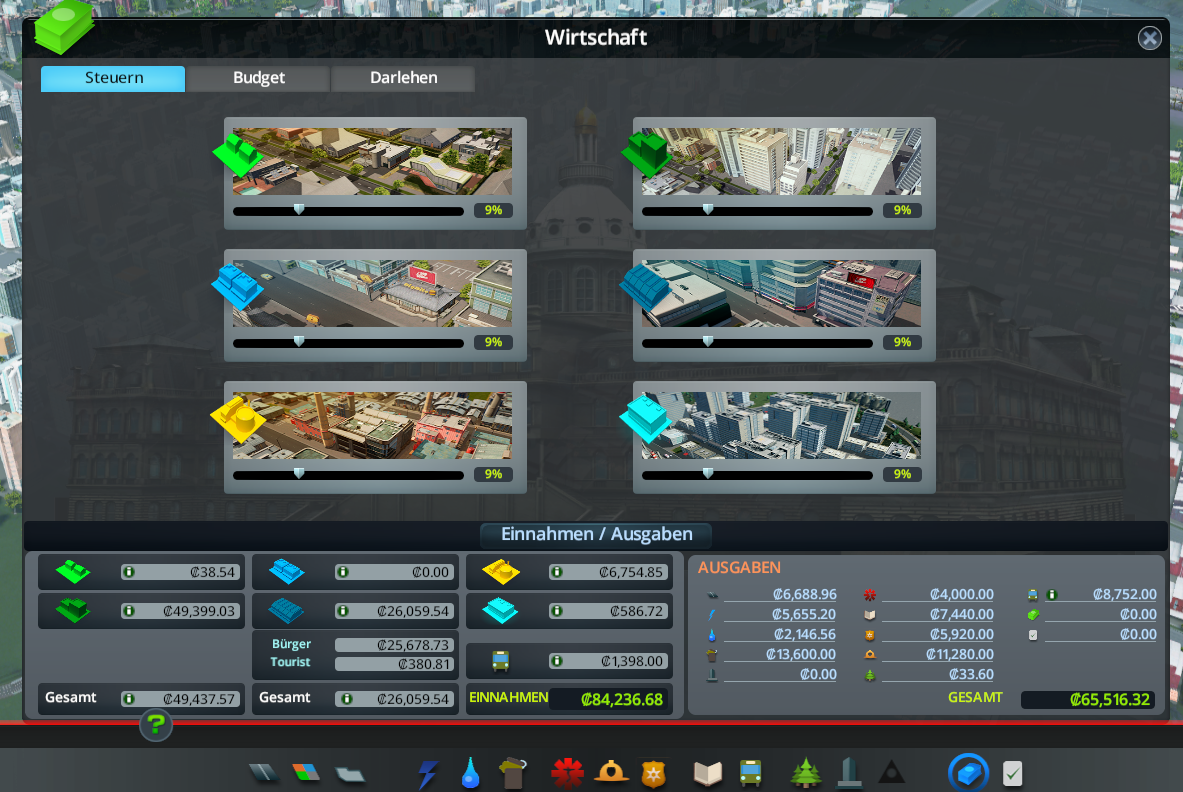Adjust the low-density commercial tax slider
1183x792 pixels.
click(299, 342)
